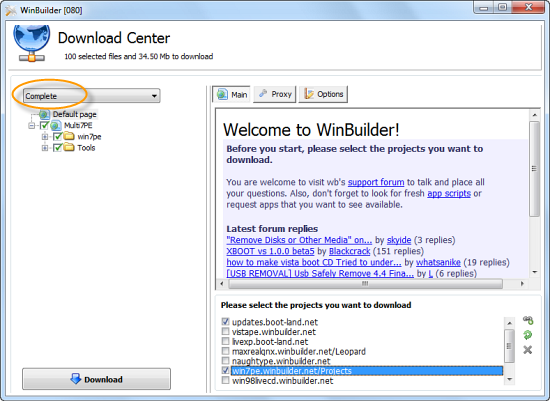Screen dimensions: 550x401
Task: Select the win7pe tree label
Action: [89, 136]
